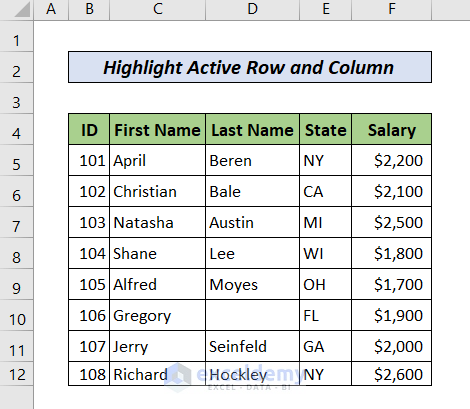Select row 10 header
Screen dimensions: 470x409
point(16,315)
